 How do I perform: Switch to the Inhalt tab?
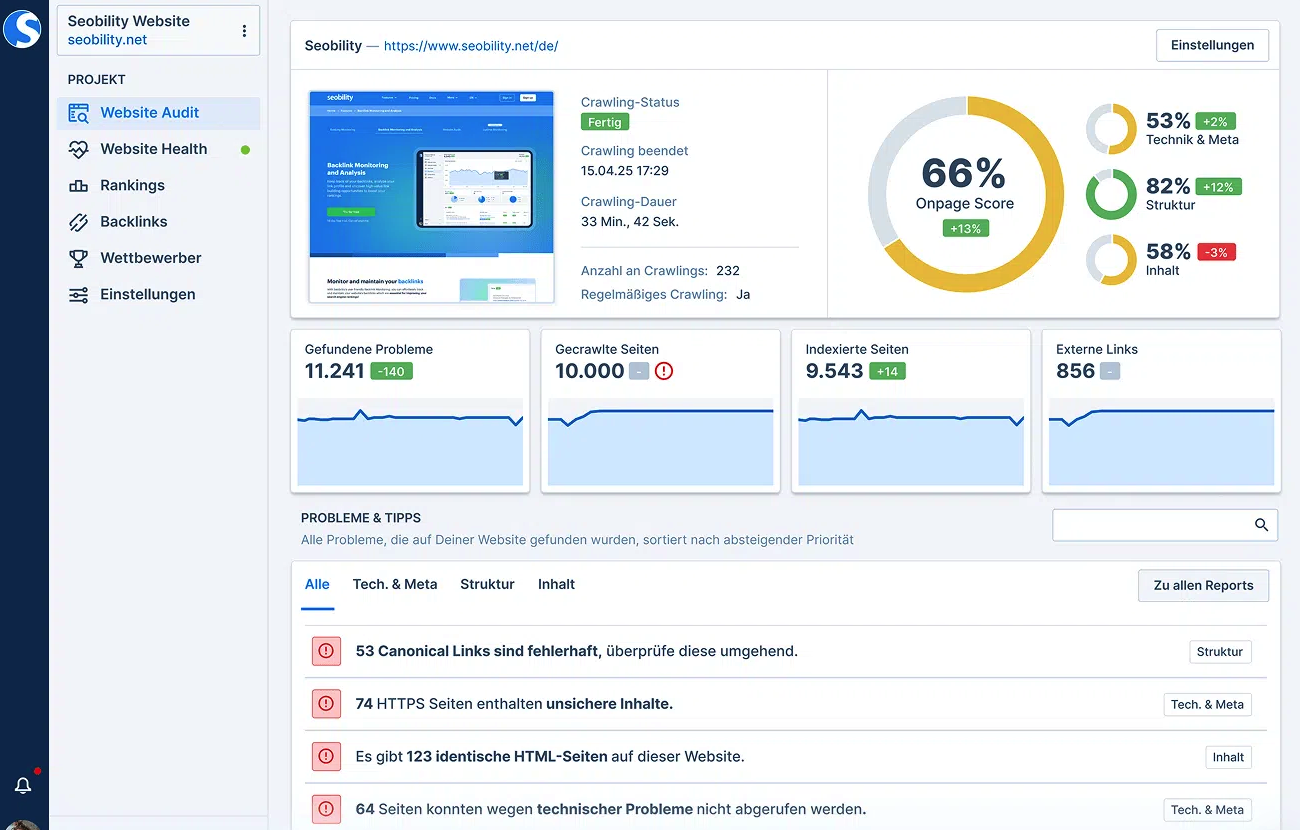(x=556, y=584)
